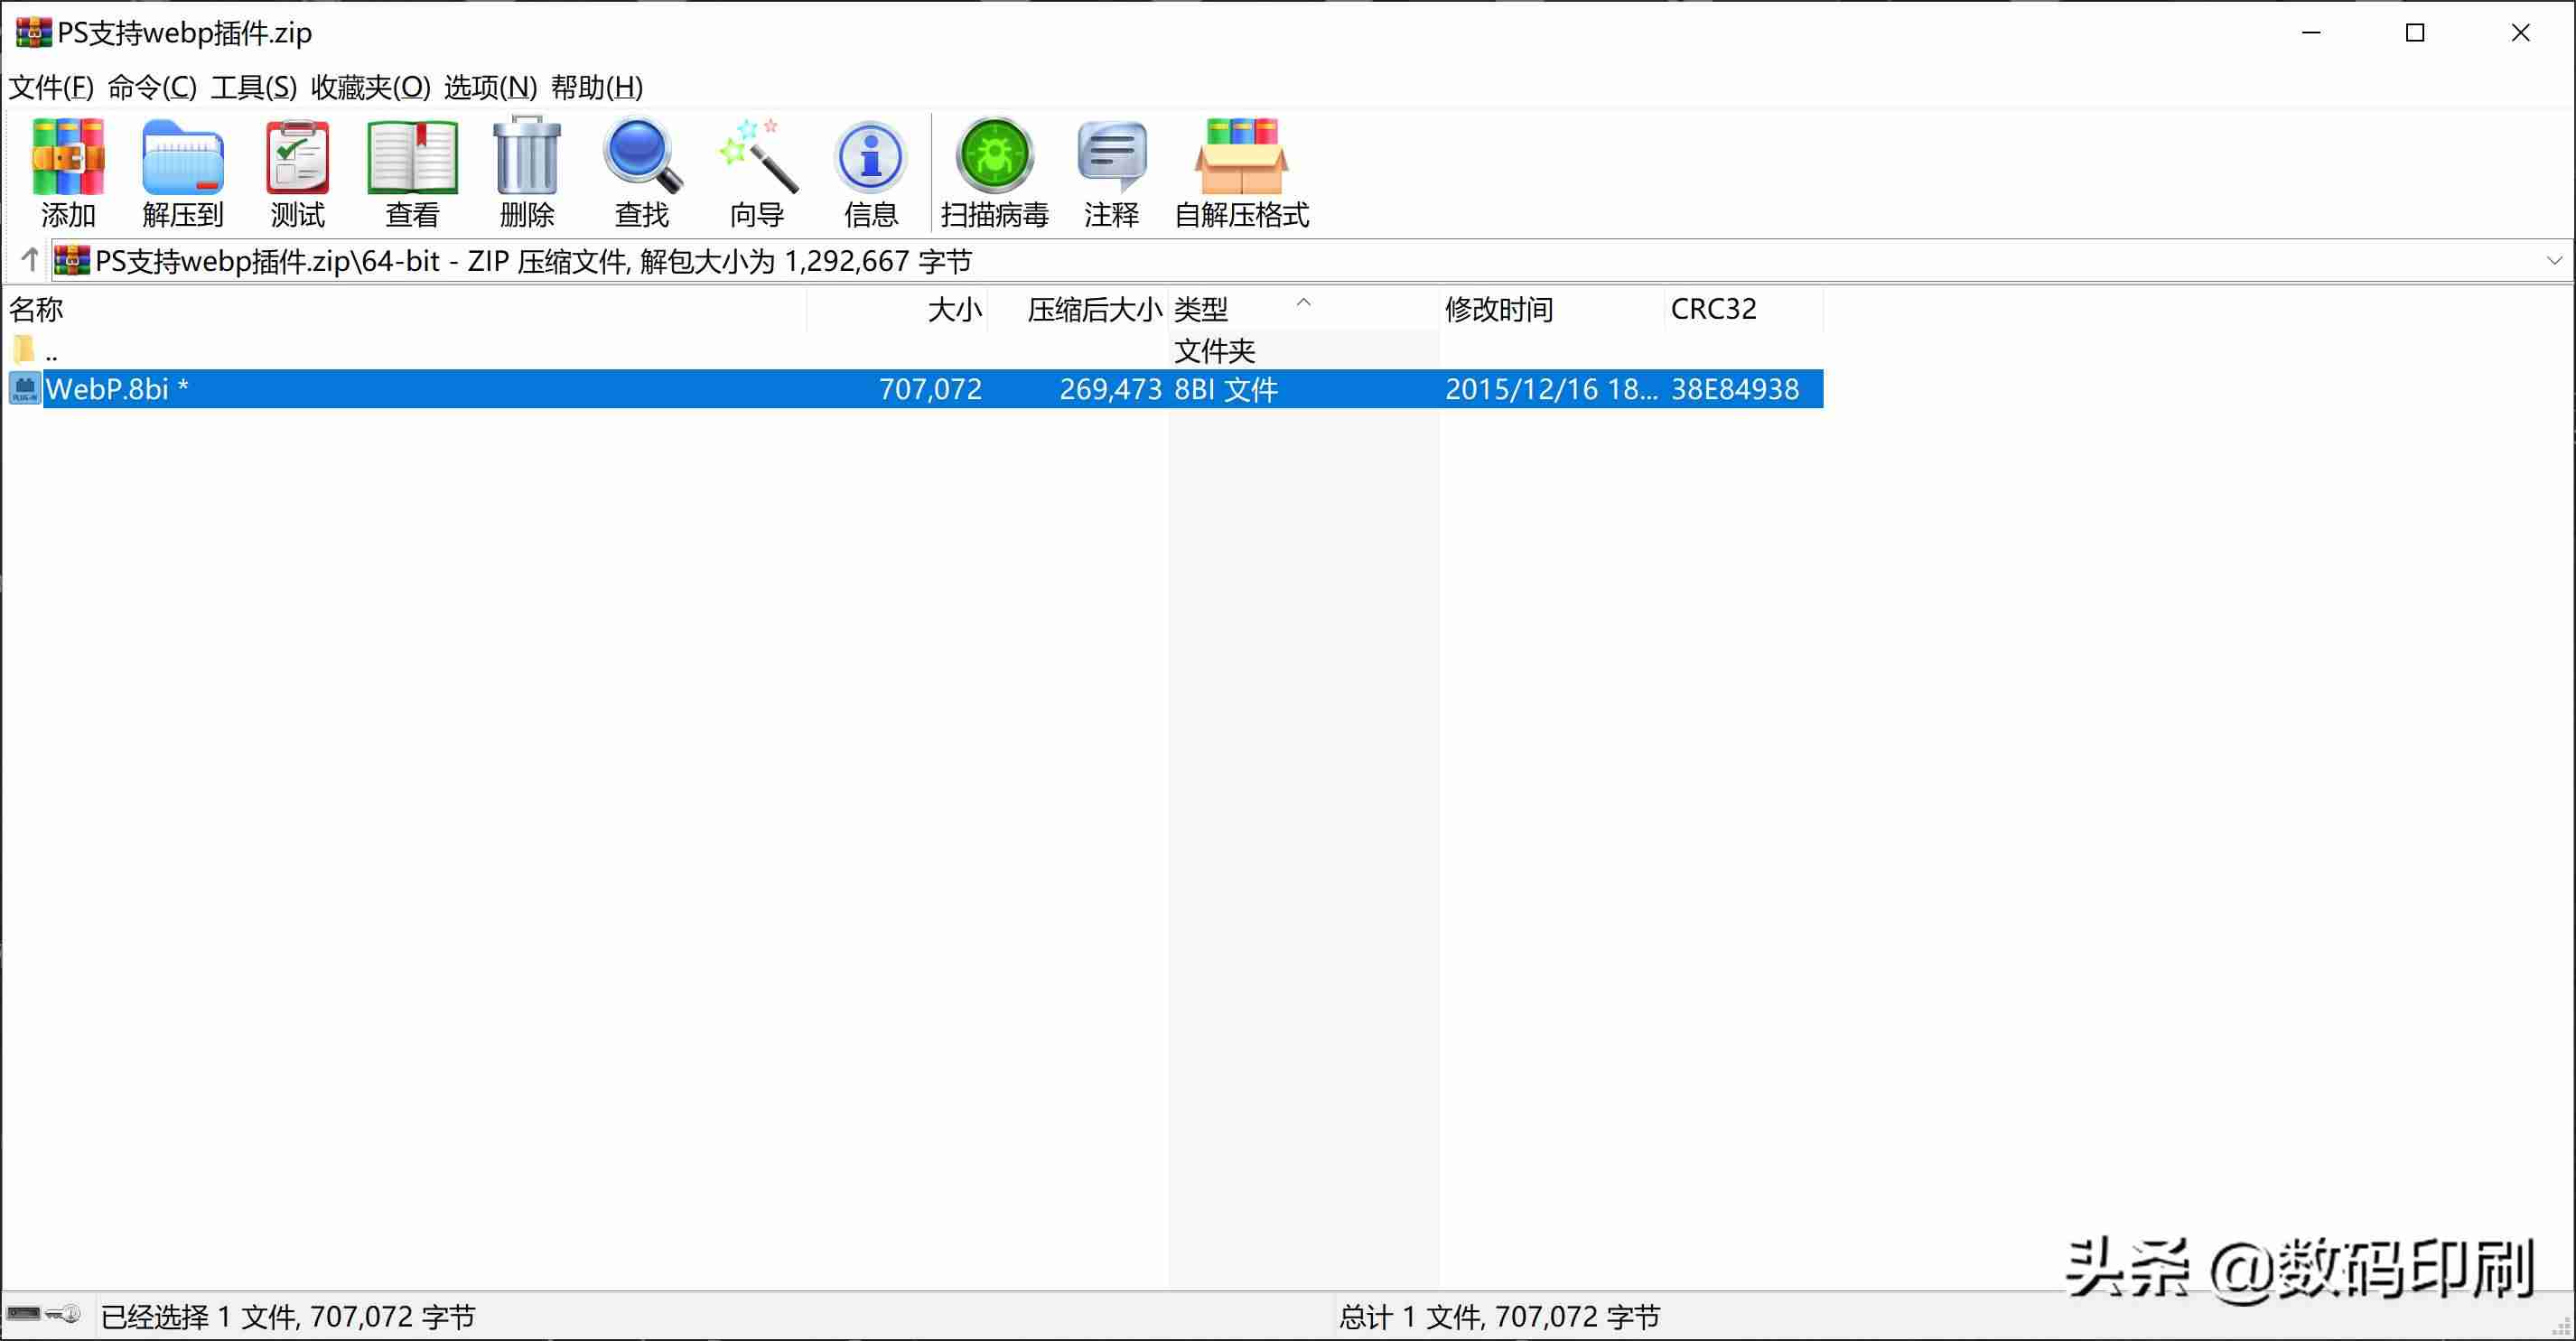
Task: Open the Find (查找) magnifier tool
Action: [642, 172]
